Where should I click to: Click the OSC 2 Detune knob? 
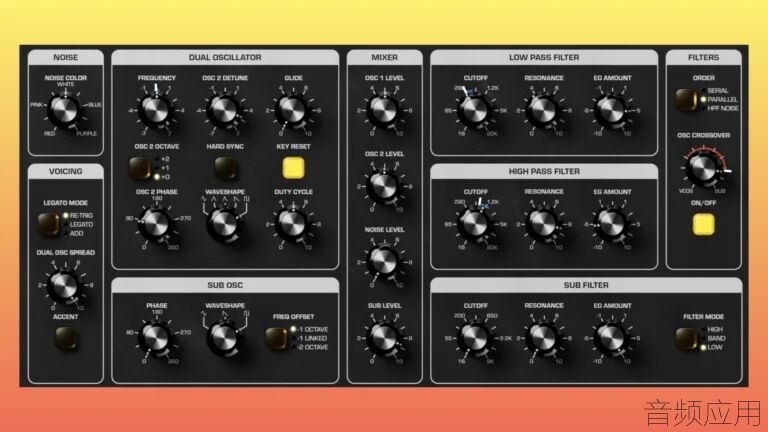(x=224, y=110)
